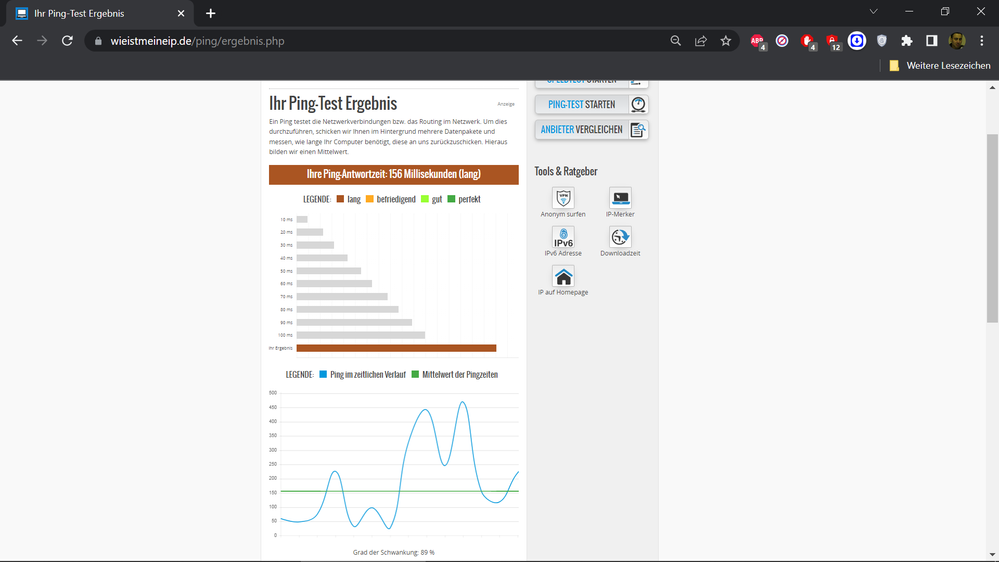Open the Chrome three-dot menu
Screen dimensions: 999x562
point(981,41)
